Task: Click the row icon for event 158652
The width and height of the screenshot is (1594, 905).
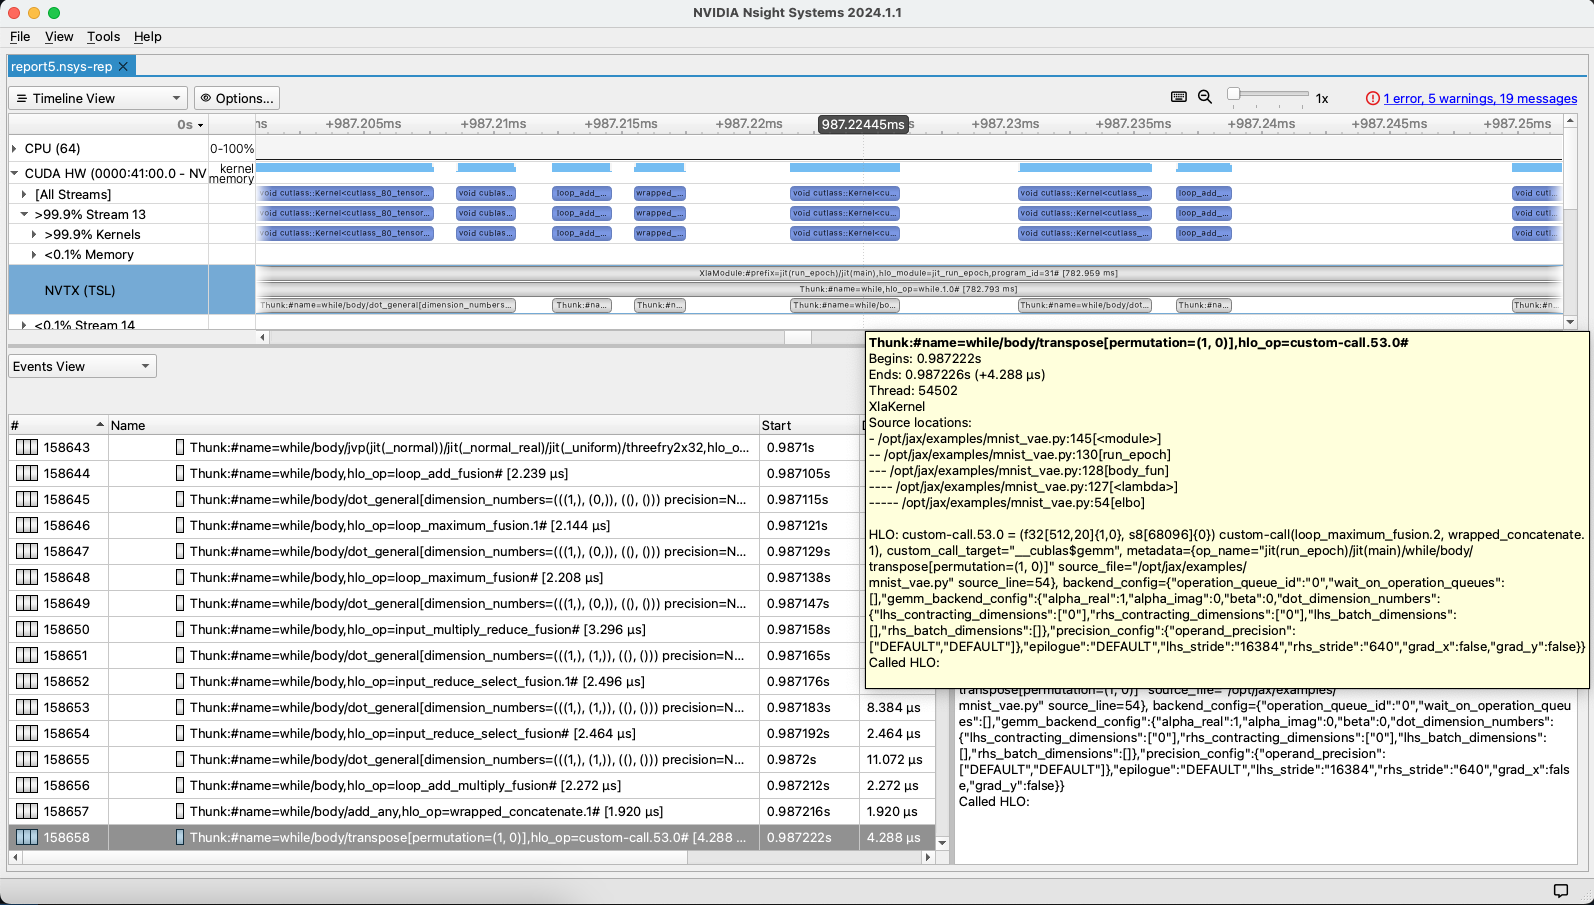Action: tap(27, 681)
